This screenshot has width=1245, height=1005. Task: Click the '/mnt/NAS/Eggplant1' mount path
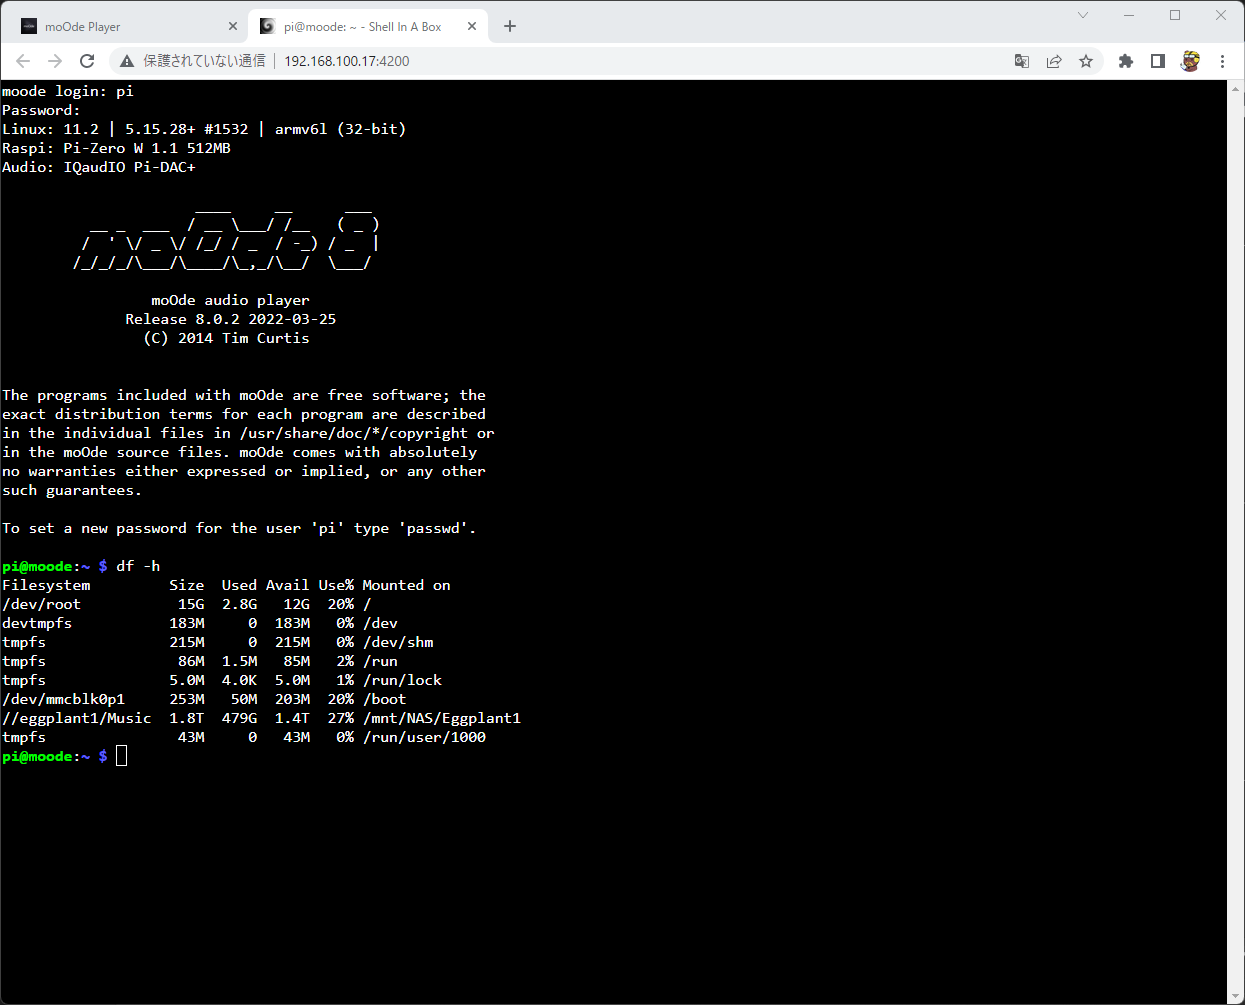point(442,718)
